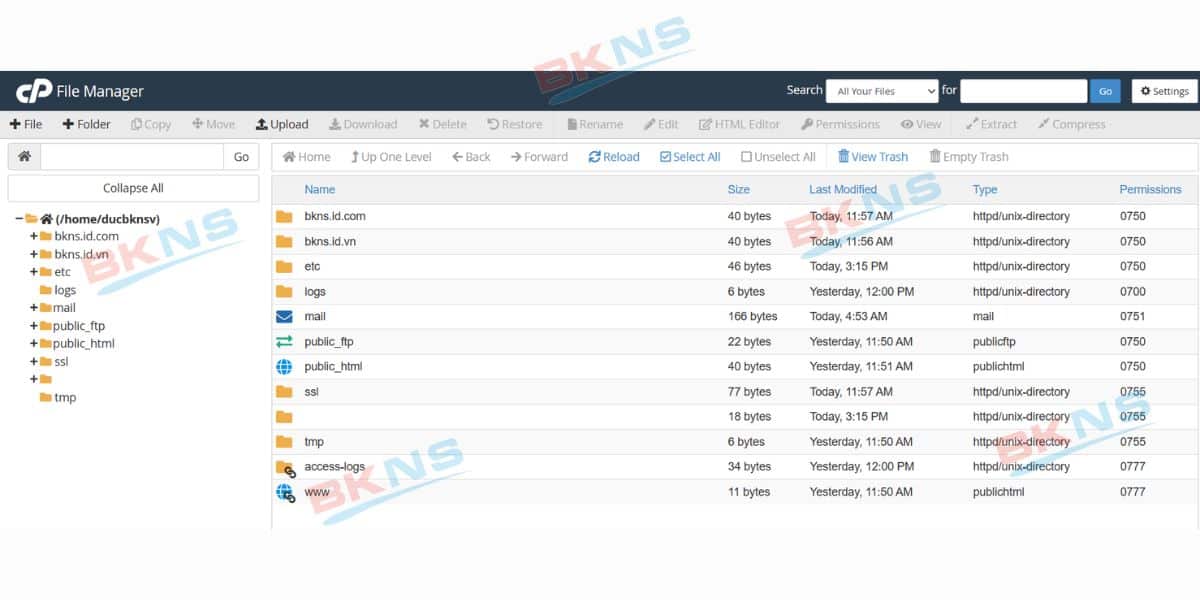
Task: Click the directory path input field
Action: pyautogui.click(x=132, y=156)
